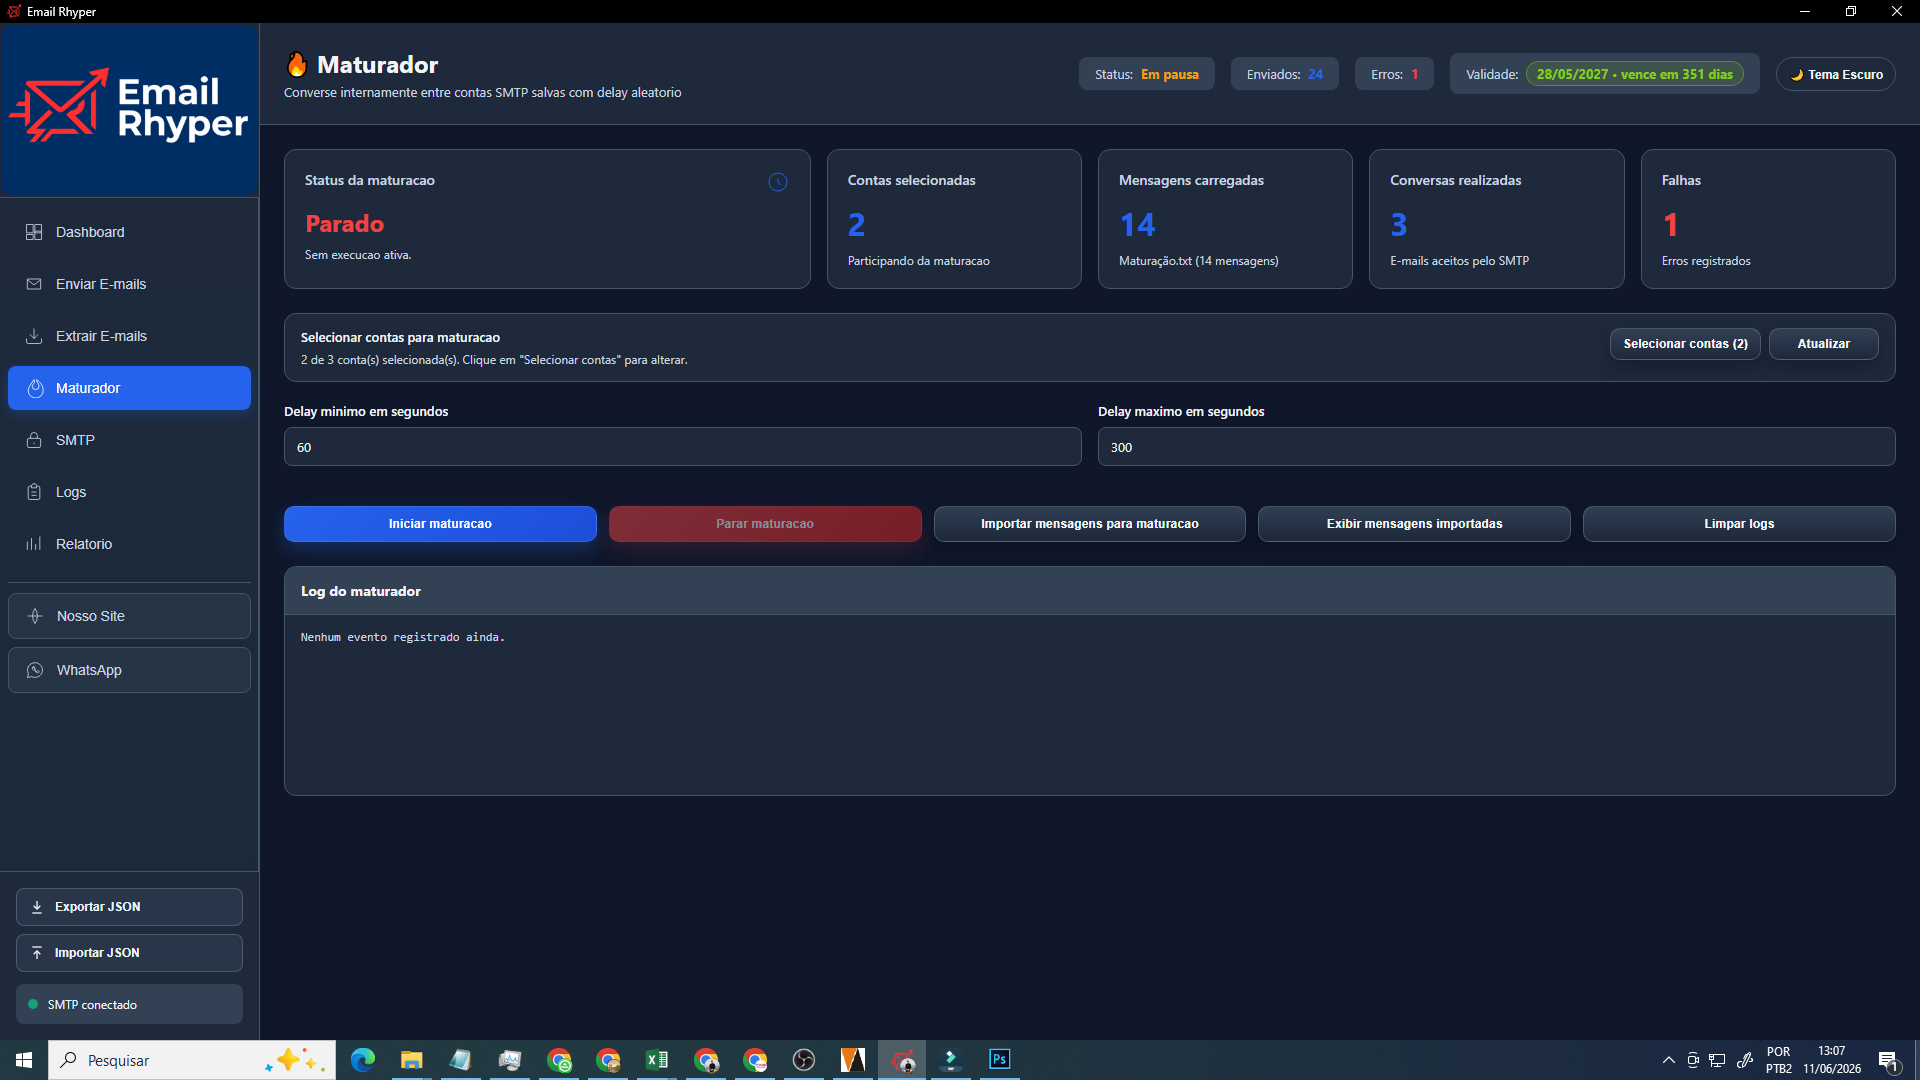Click the Extrair E-mails download icon
Screen dimensions: 1920x1080
point(34,336)
